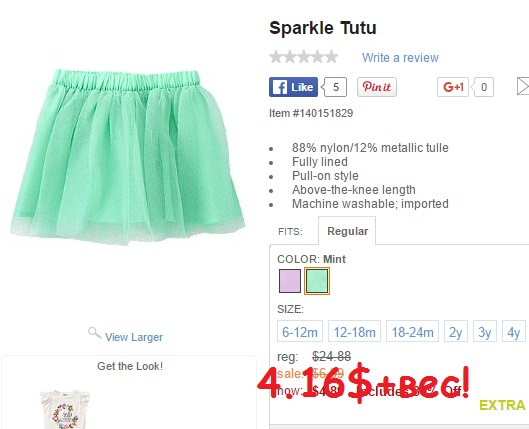Open the Write a review link
The width and height of the screenshot is (529, 429).
click(x=400, y=57)
